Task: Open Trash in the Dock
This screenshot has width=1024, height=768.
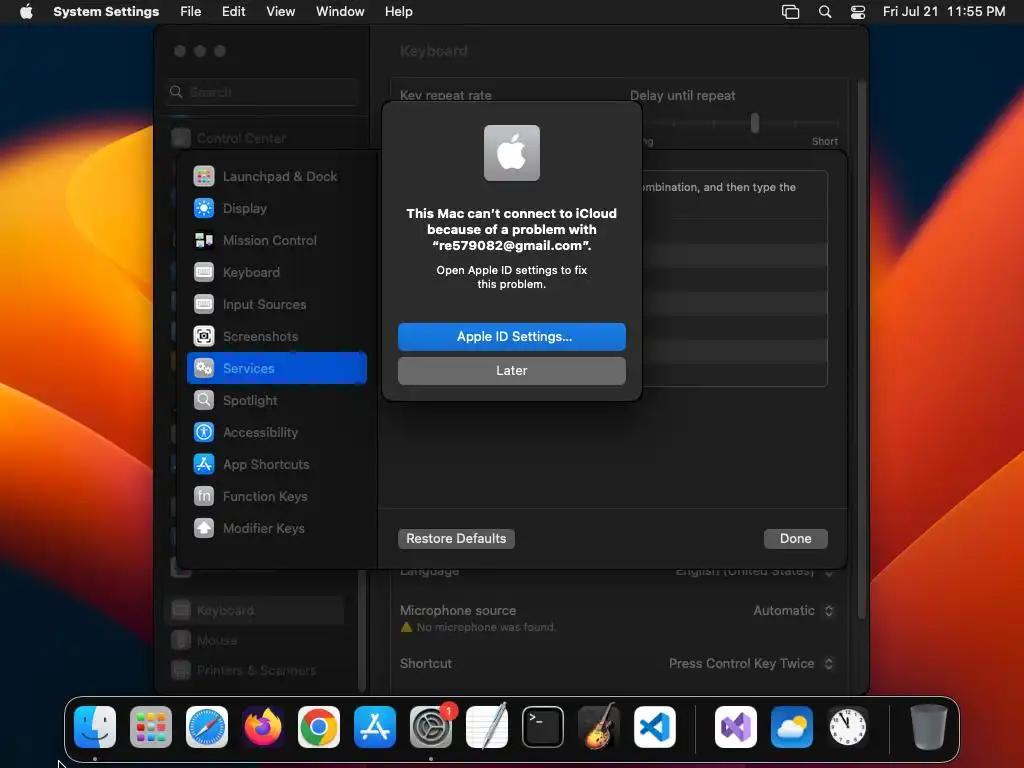Action: 929,727
